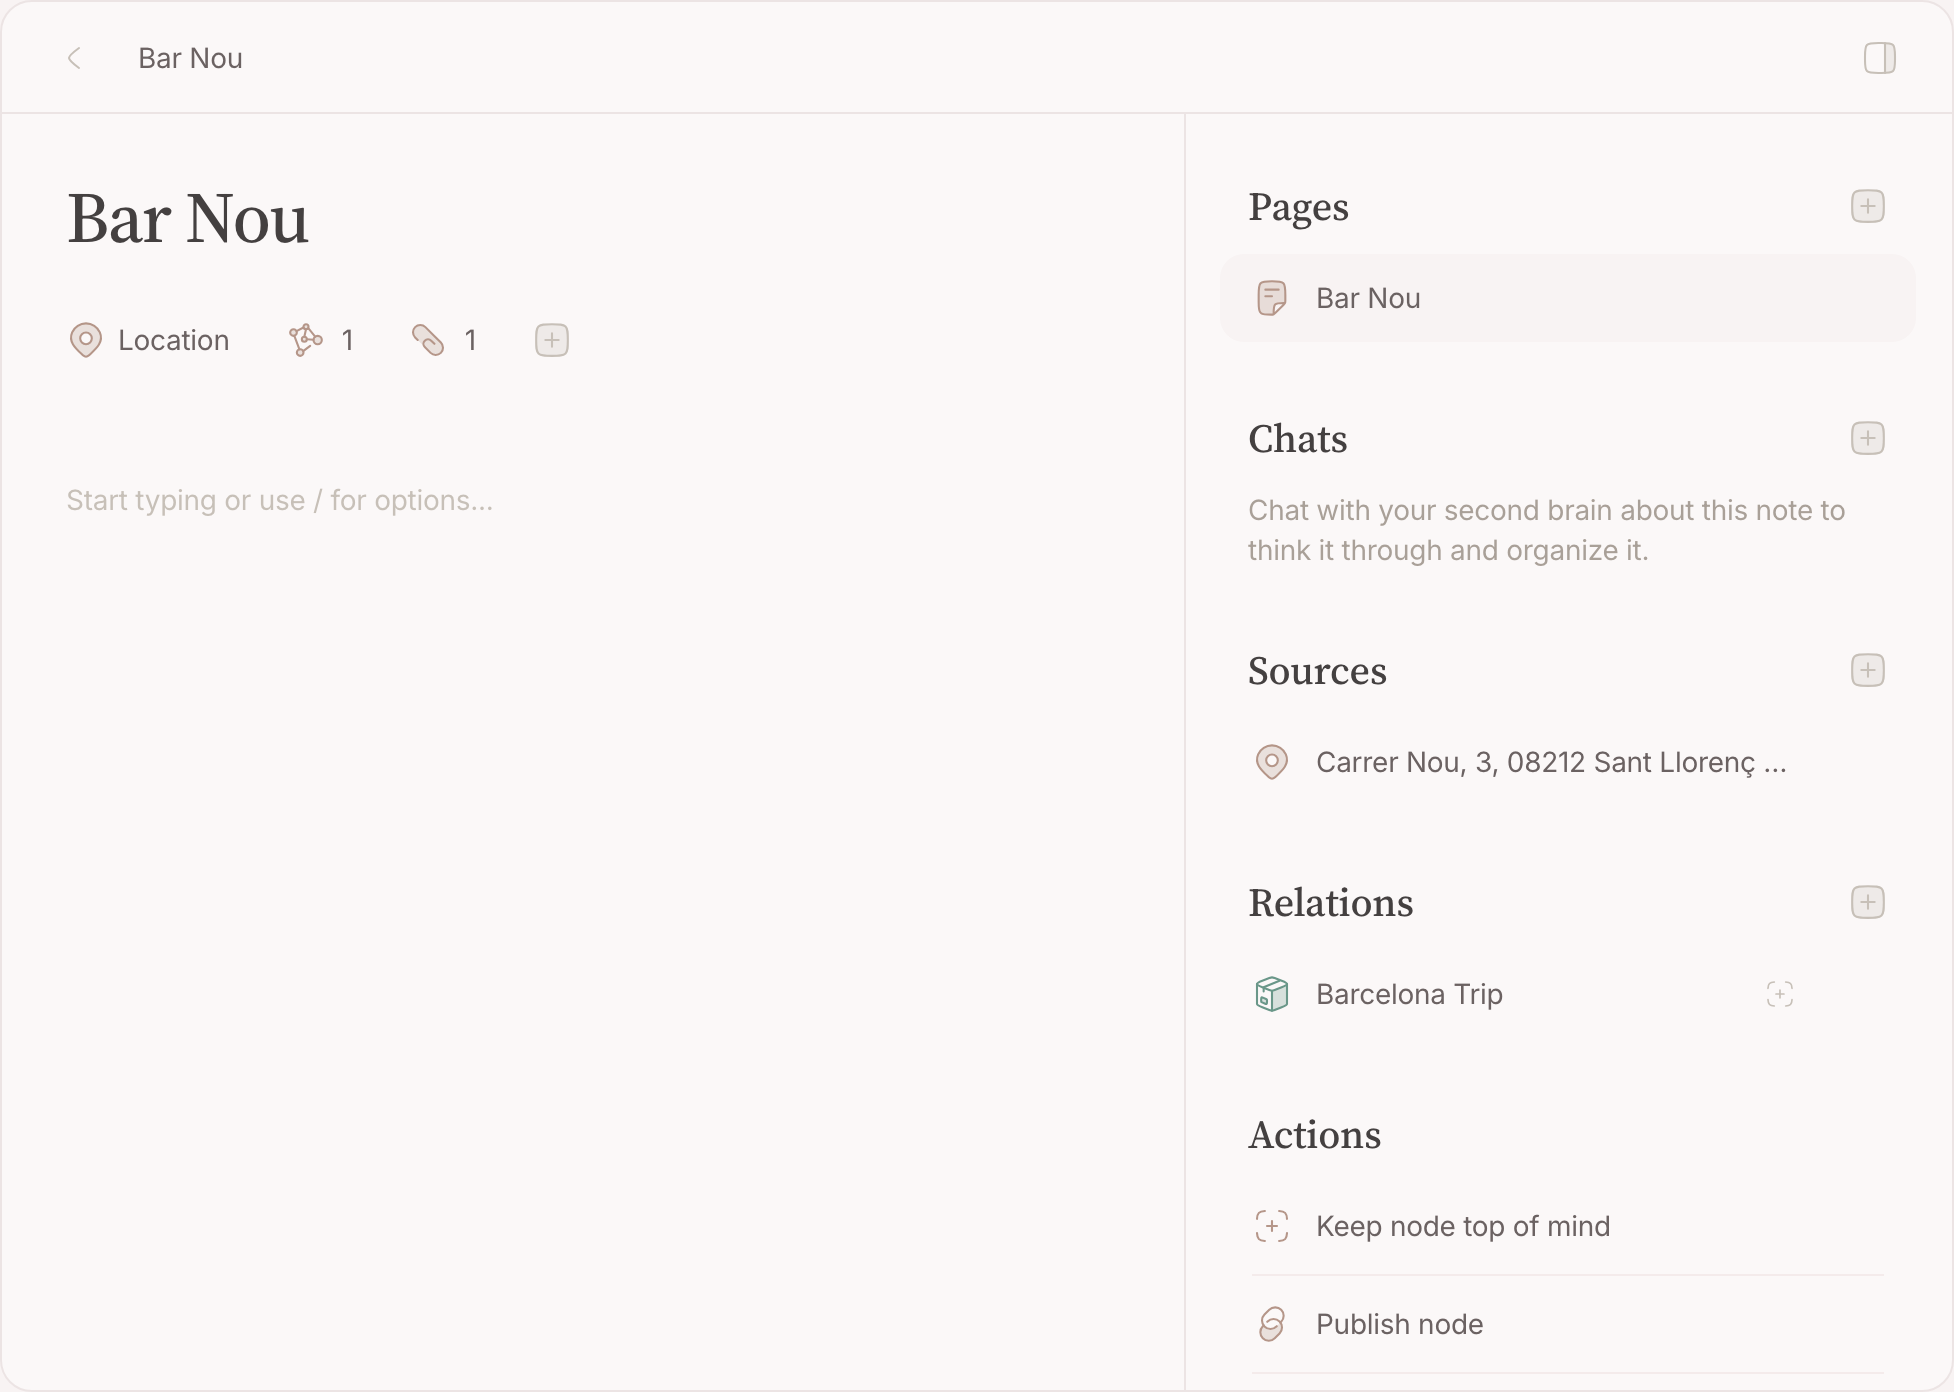
Task: Click the Carrer Nou source pin icon
Action: [x=1271, y=762]
